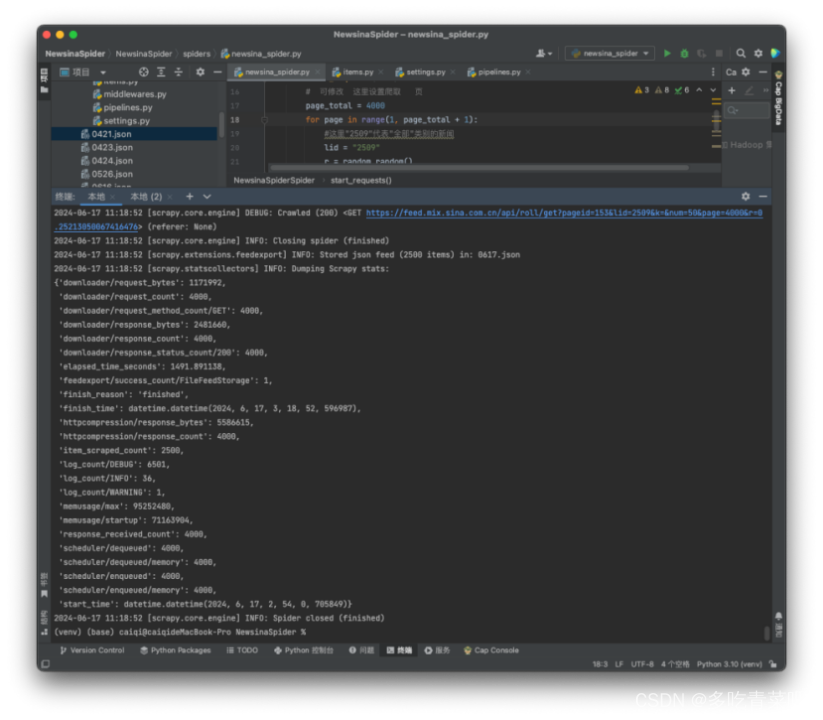823x720 pixels.
Task: Click spiders breadcrumb in navigation bar
Action: [196, 54]
